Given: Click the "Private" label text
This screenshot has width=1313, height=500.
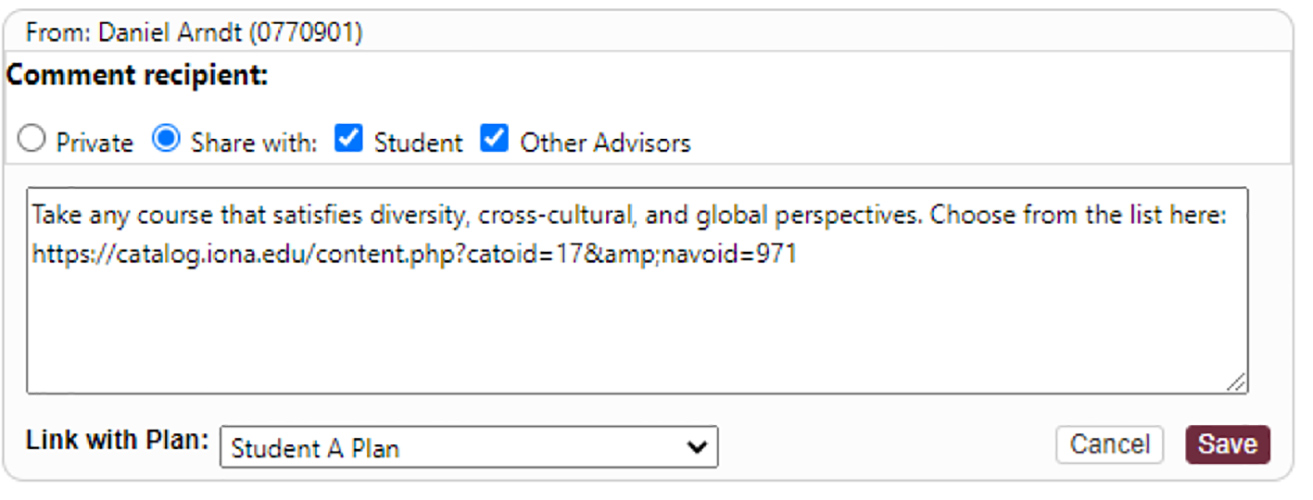Looking at the screenshot, I should (x=94, y=143).
